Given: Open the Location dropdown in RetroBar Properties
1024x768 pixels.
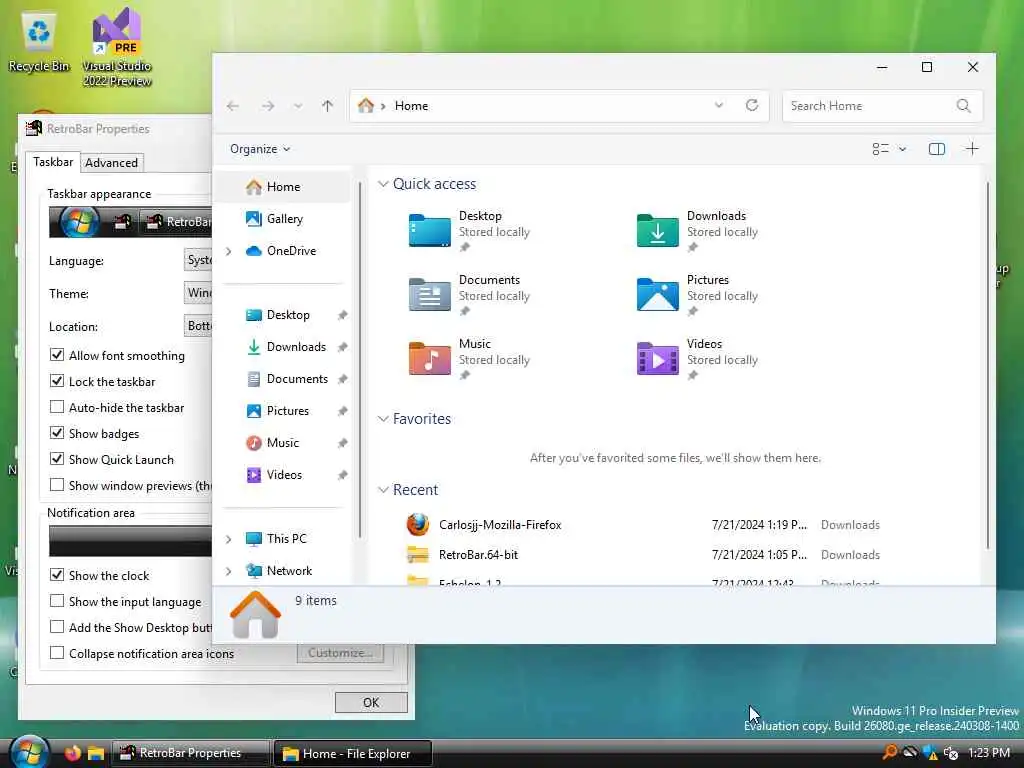Looking at the screenshot, I should click(x=198, y=325).
